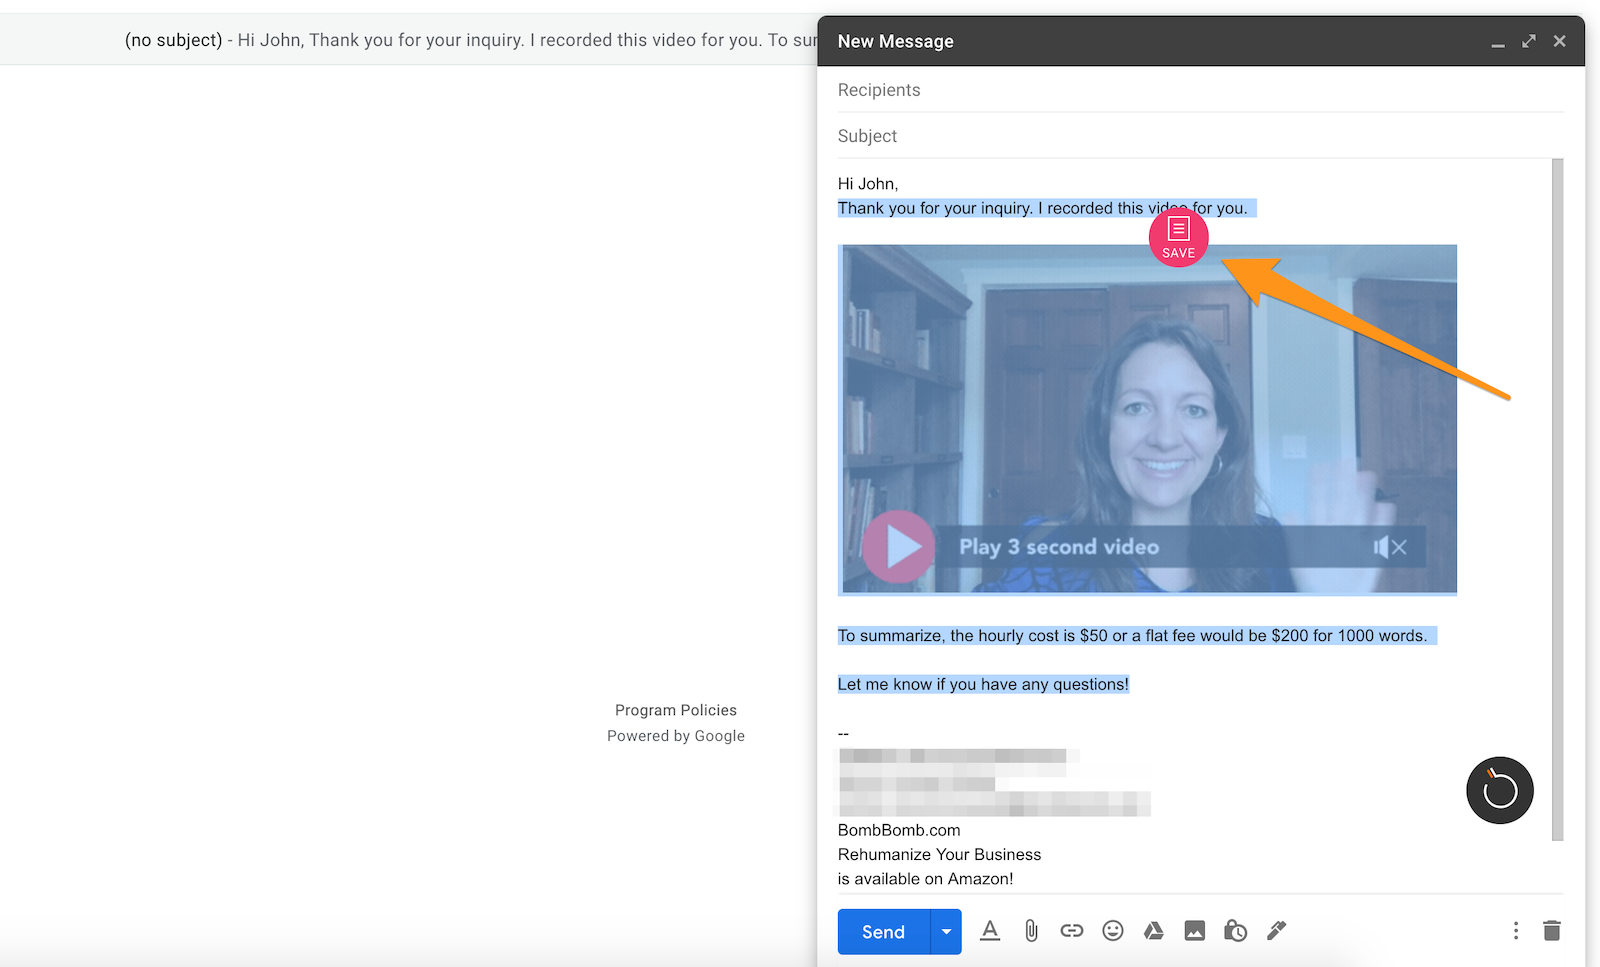This screenshot has height=967, width=1600.
Task: Click the New Message title bar text
Action: (x=895, y=41)
